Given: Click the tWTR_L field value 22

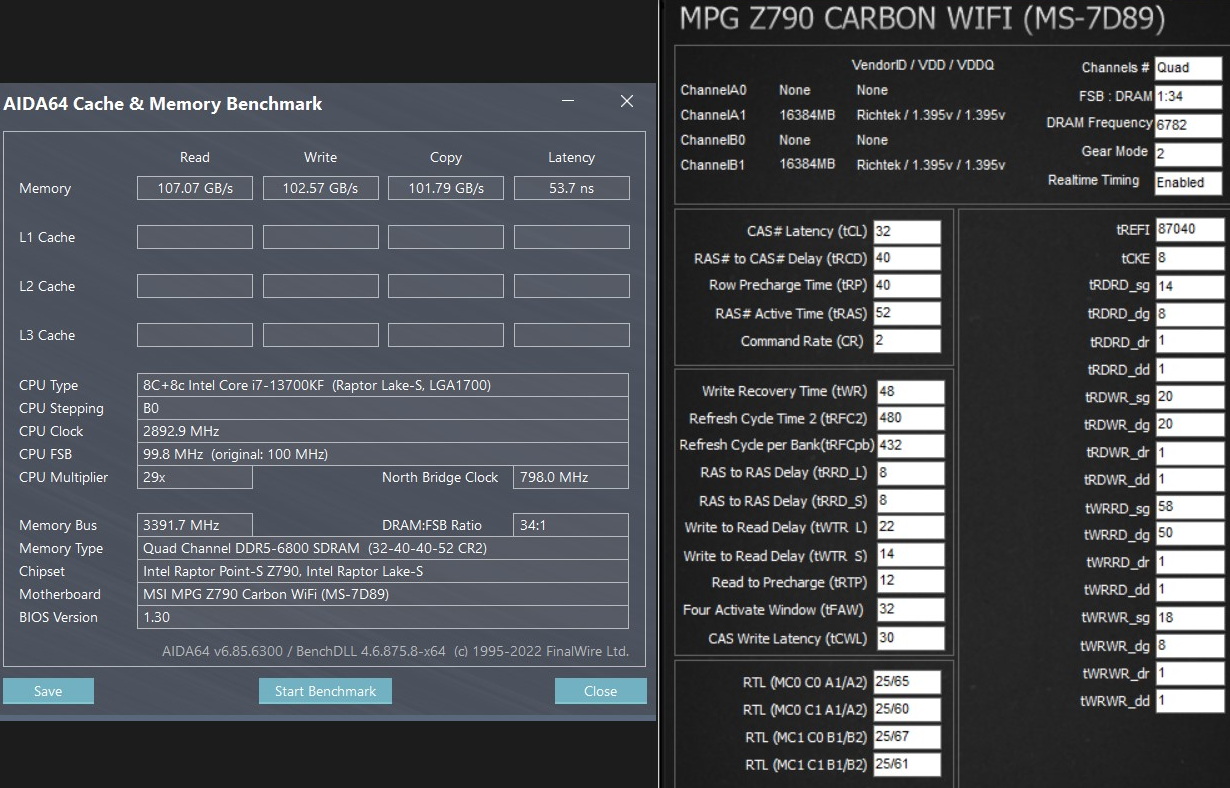Looking at the screenshot, I should pos(911,527).
